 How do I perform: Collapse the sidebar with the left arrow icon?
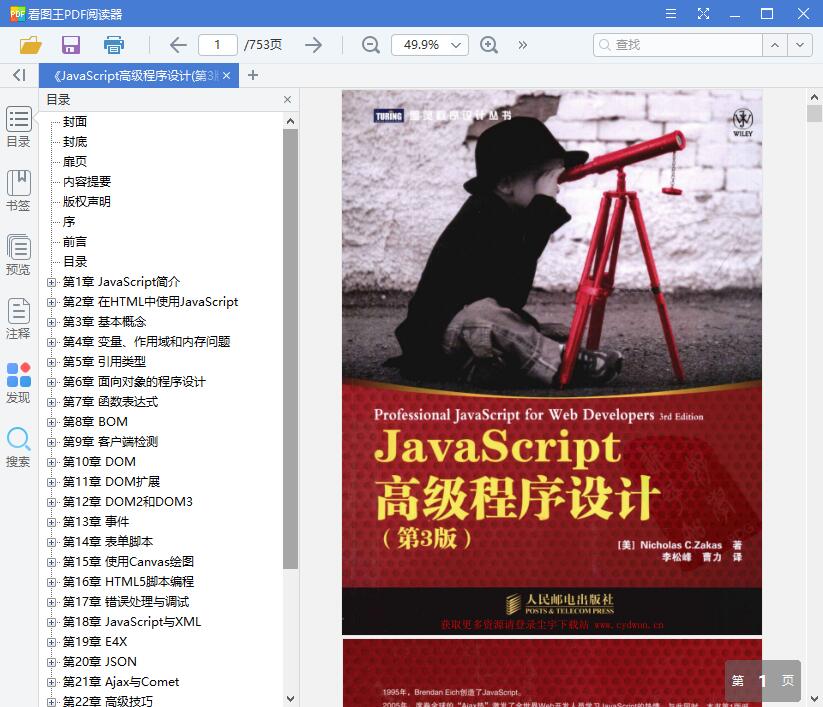click(x=19, y=75)
